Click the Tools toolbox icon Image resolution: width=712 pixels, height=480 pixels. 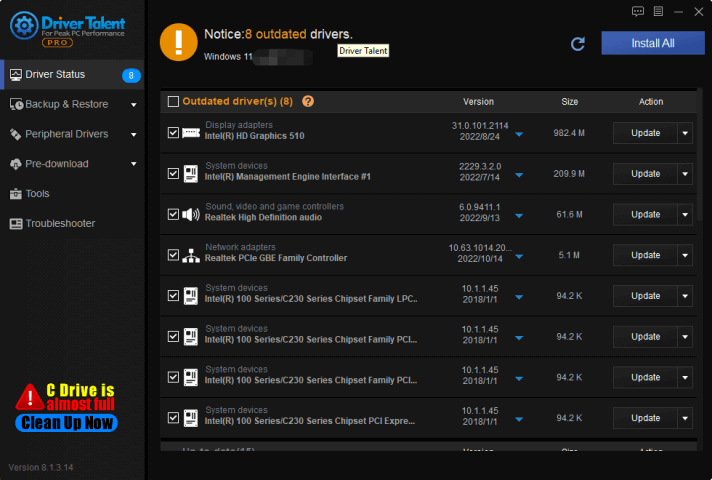[15, 194]
